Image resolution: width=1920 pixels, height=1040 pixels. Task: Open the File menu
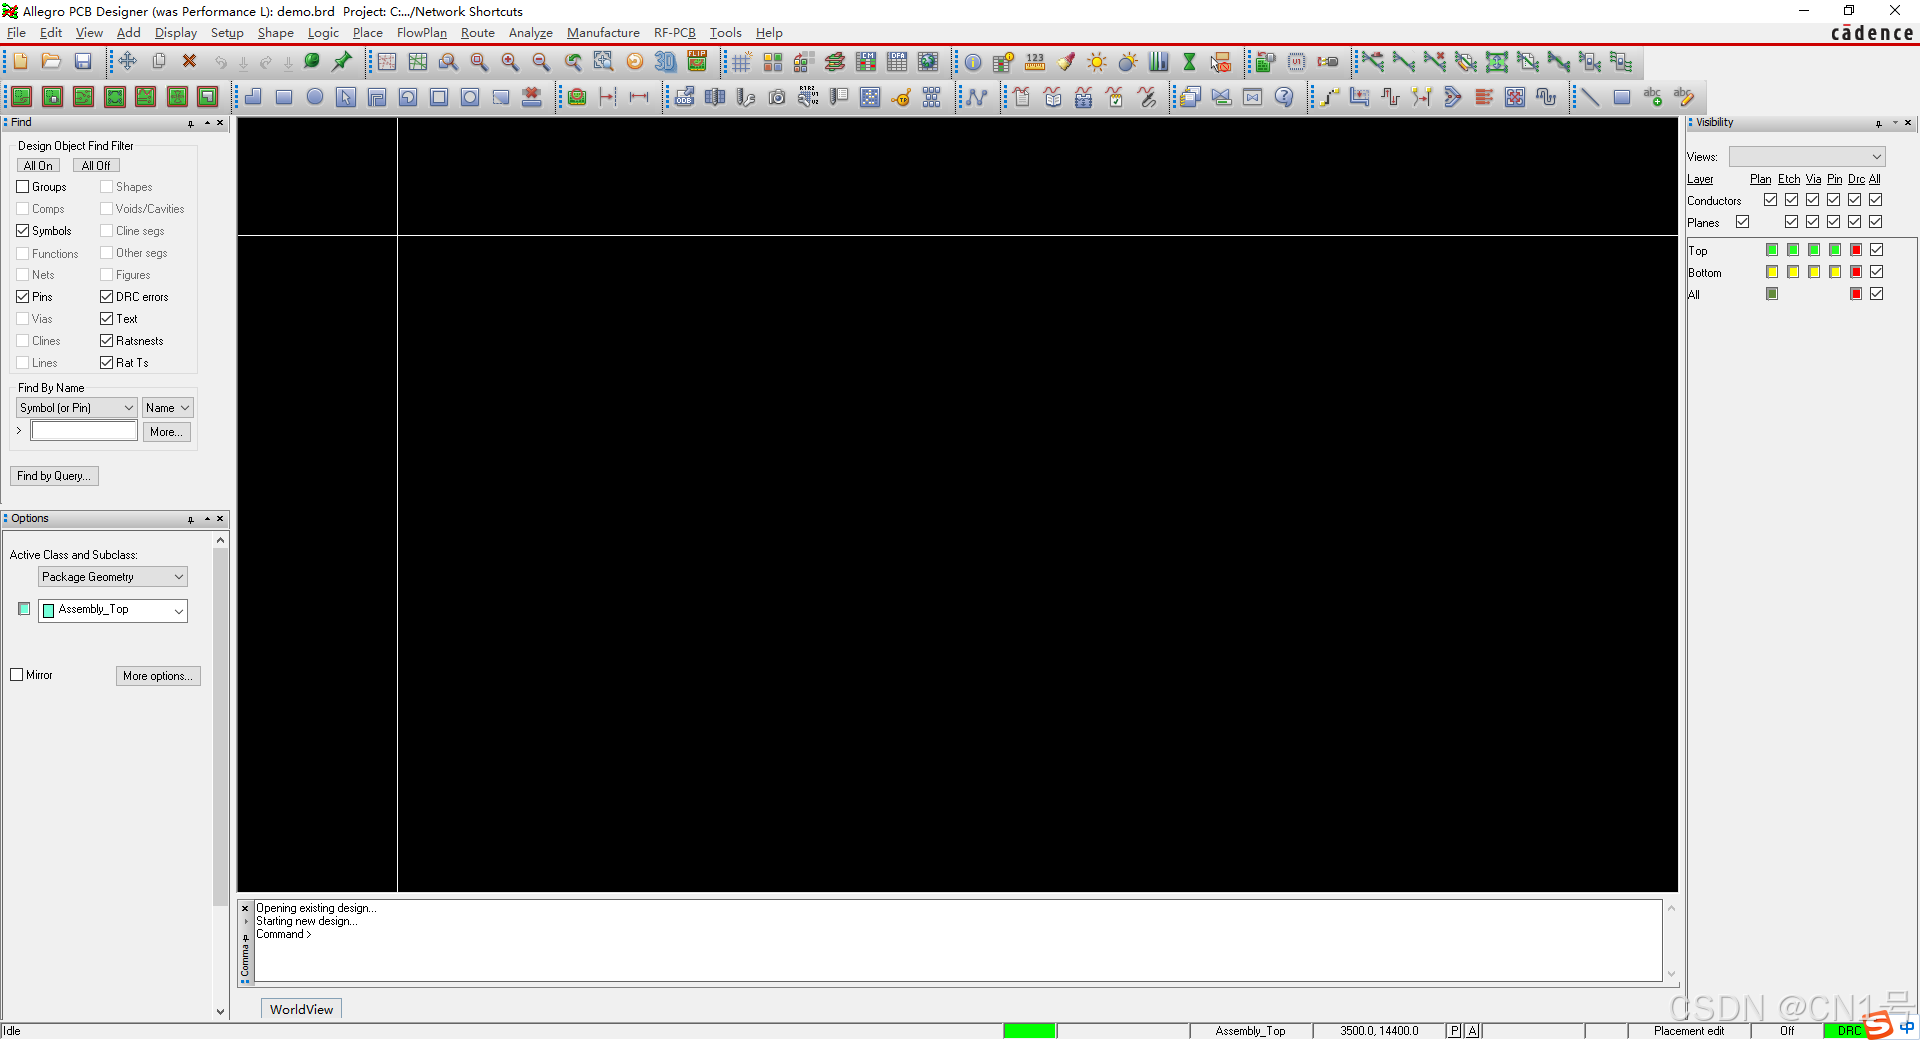[x=16, y=33]
